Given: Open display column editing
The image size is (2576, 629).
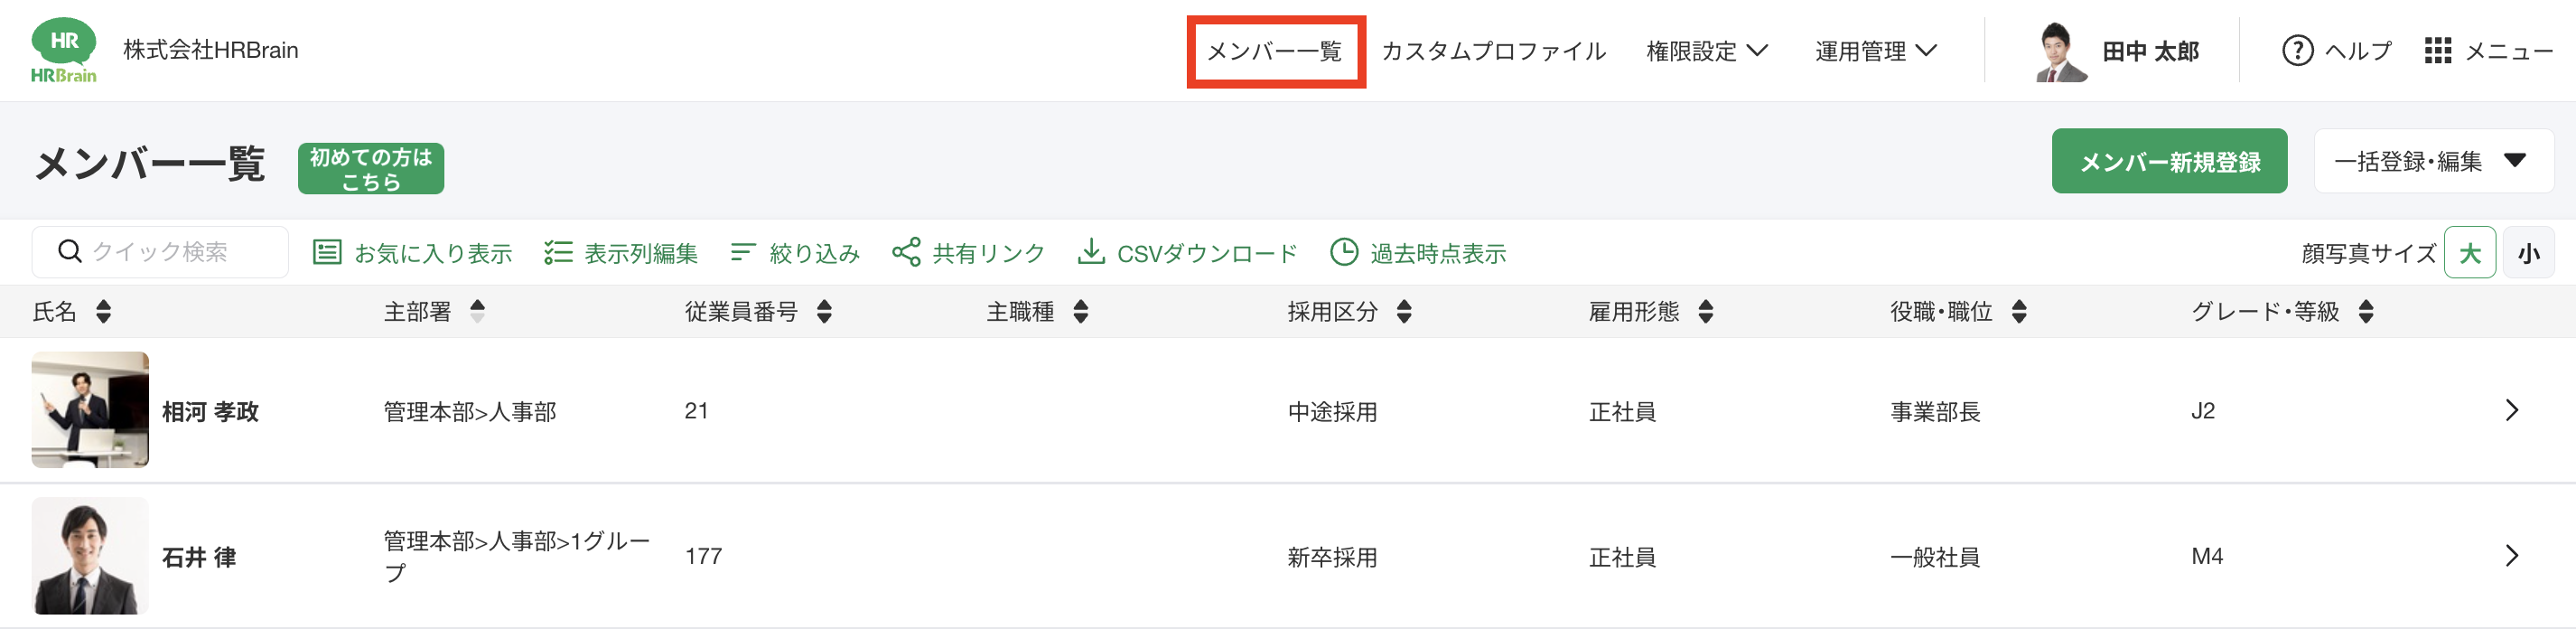Looking at the screenshot, I should tap(621, 253).
